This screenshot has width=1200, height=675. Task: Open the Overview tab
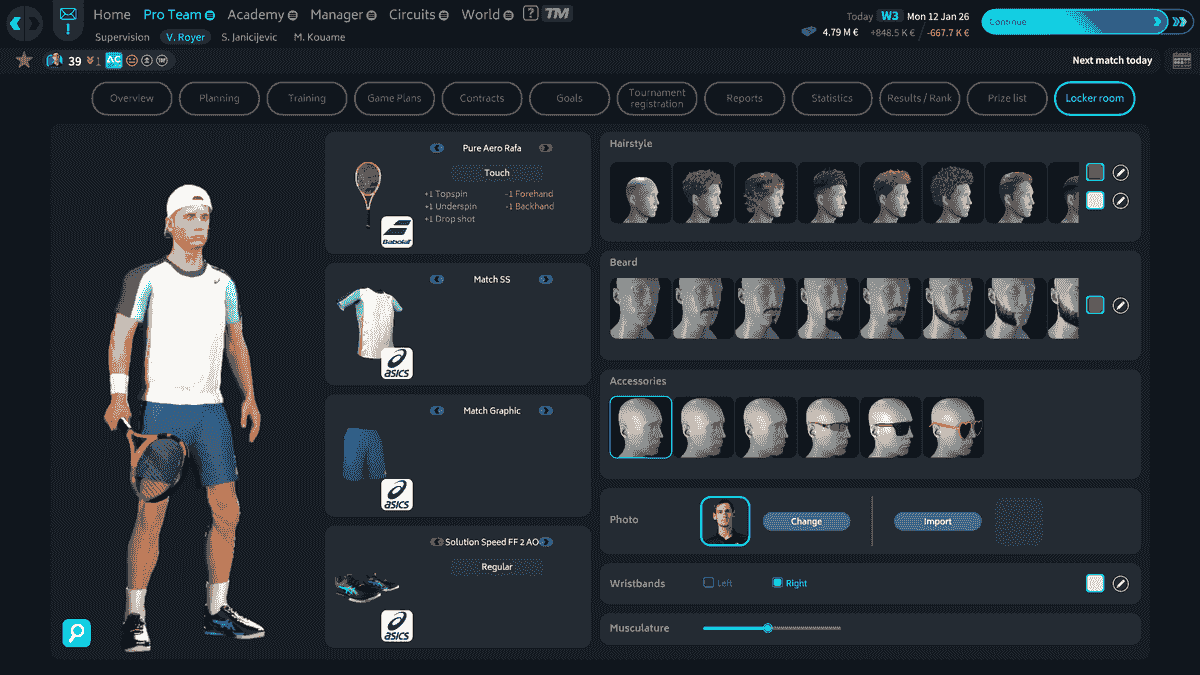(132, 98)
